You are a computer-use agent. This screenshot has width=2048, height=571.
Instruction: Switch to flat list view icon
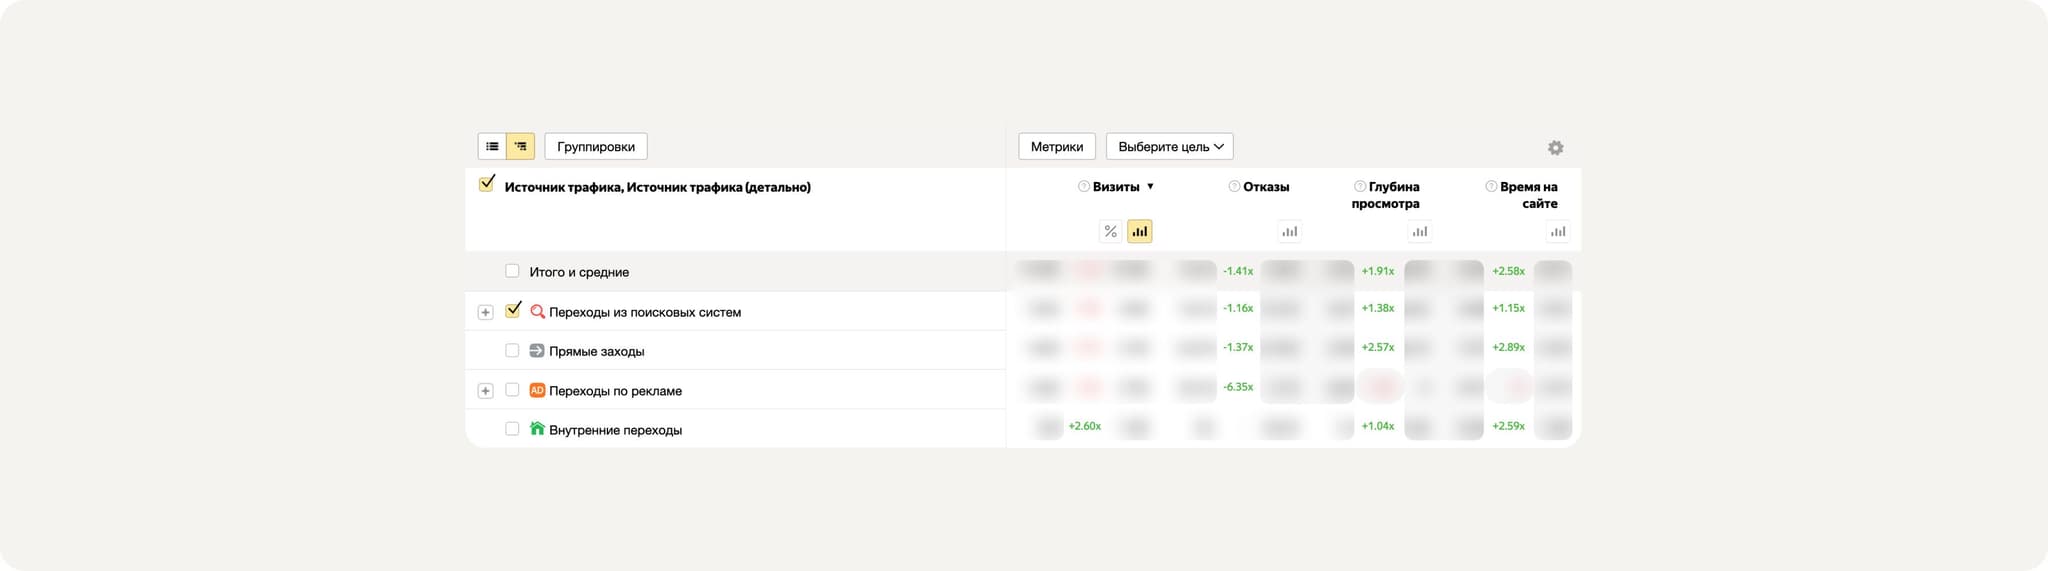point(492,147)
